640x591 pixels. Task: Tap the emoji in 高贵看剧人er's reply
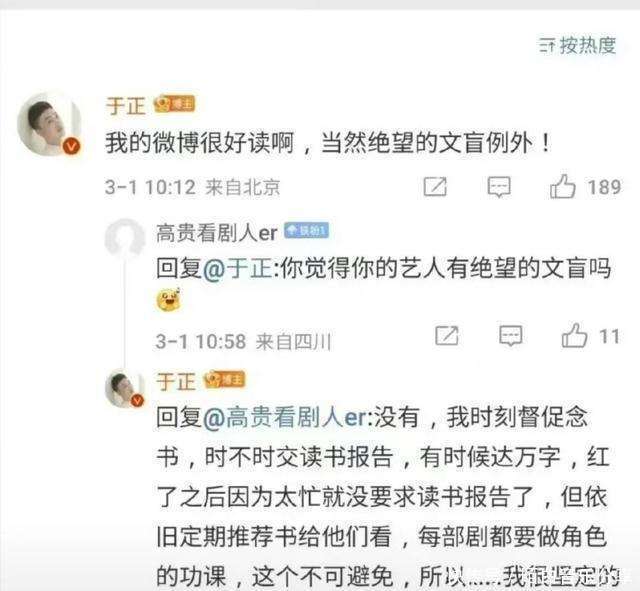[168, 299]
